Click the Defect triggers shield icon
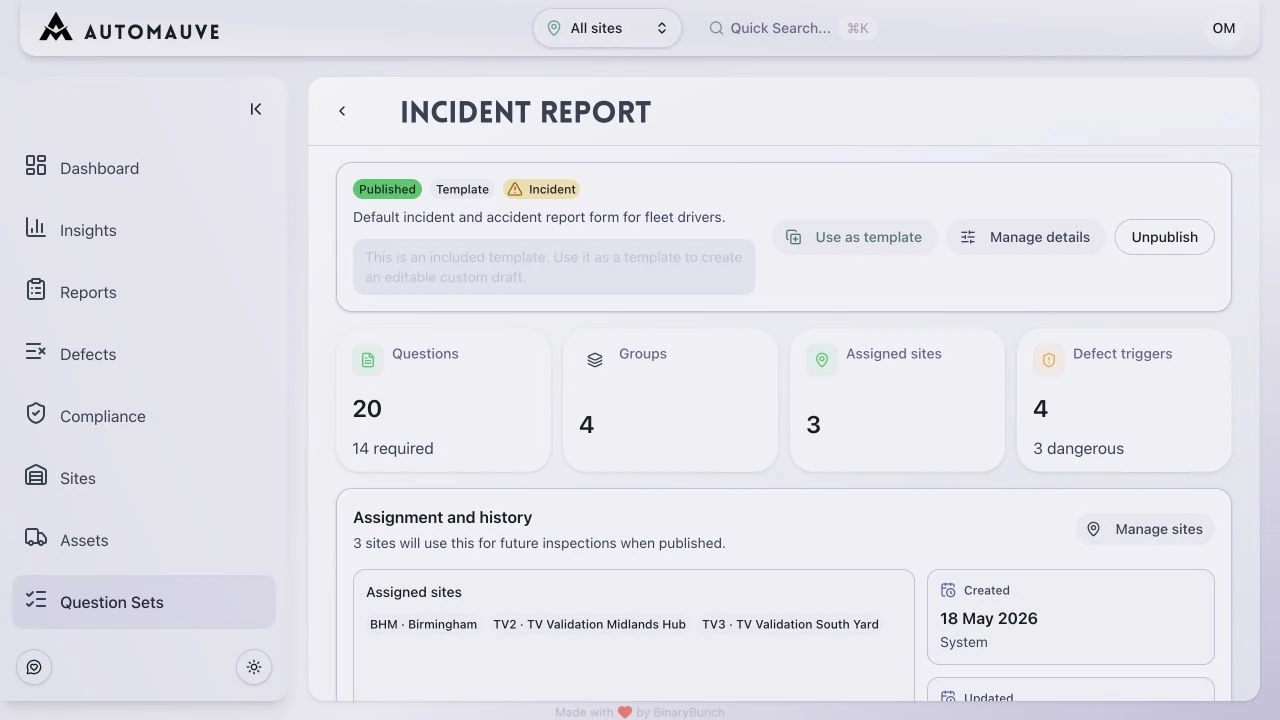The height and width of the screenshot is (720, 1280). pos(1049,360)
